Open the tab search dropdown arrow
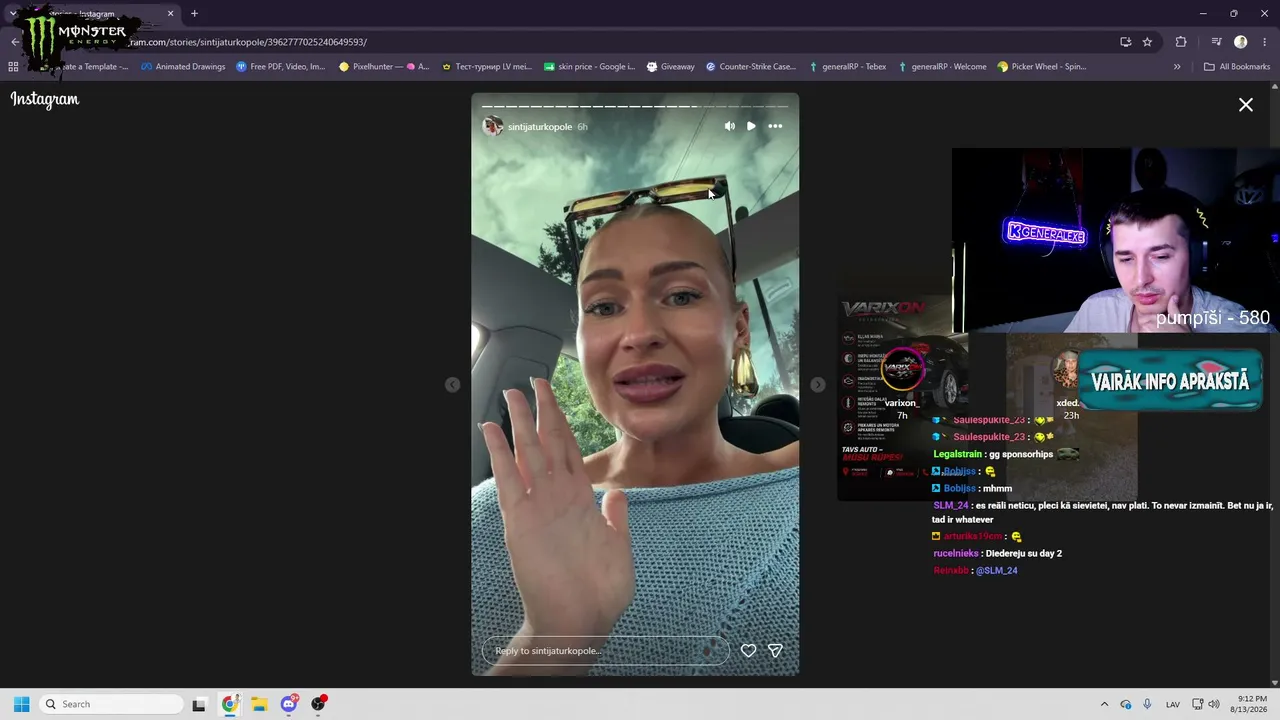1280x720 pixels. (12, 14)
